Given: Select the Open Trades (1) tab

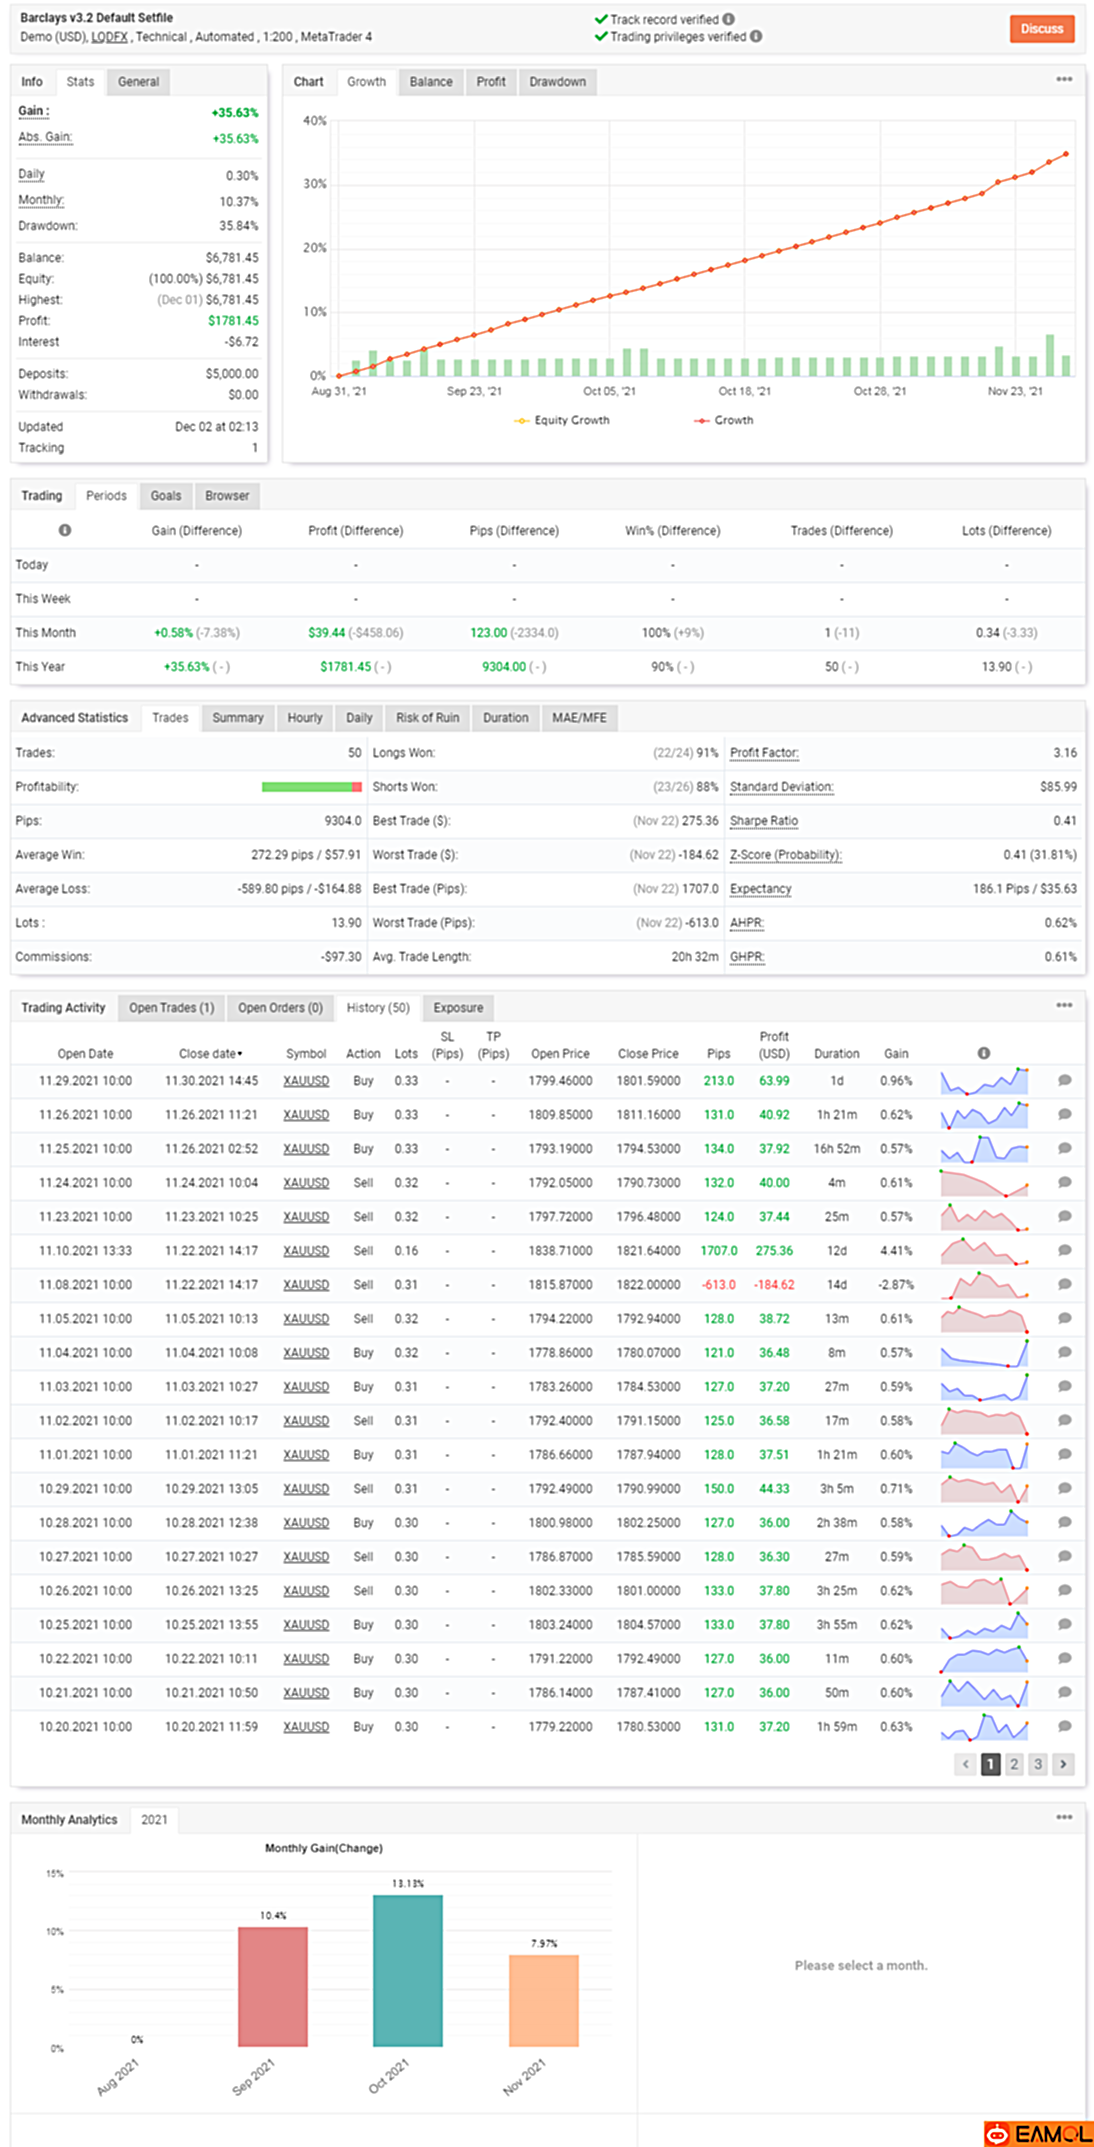Looking at the screenshot, I should pos(171,1008).
